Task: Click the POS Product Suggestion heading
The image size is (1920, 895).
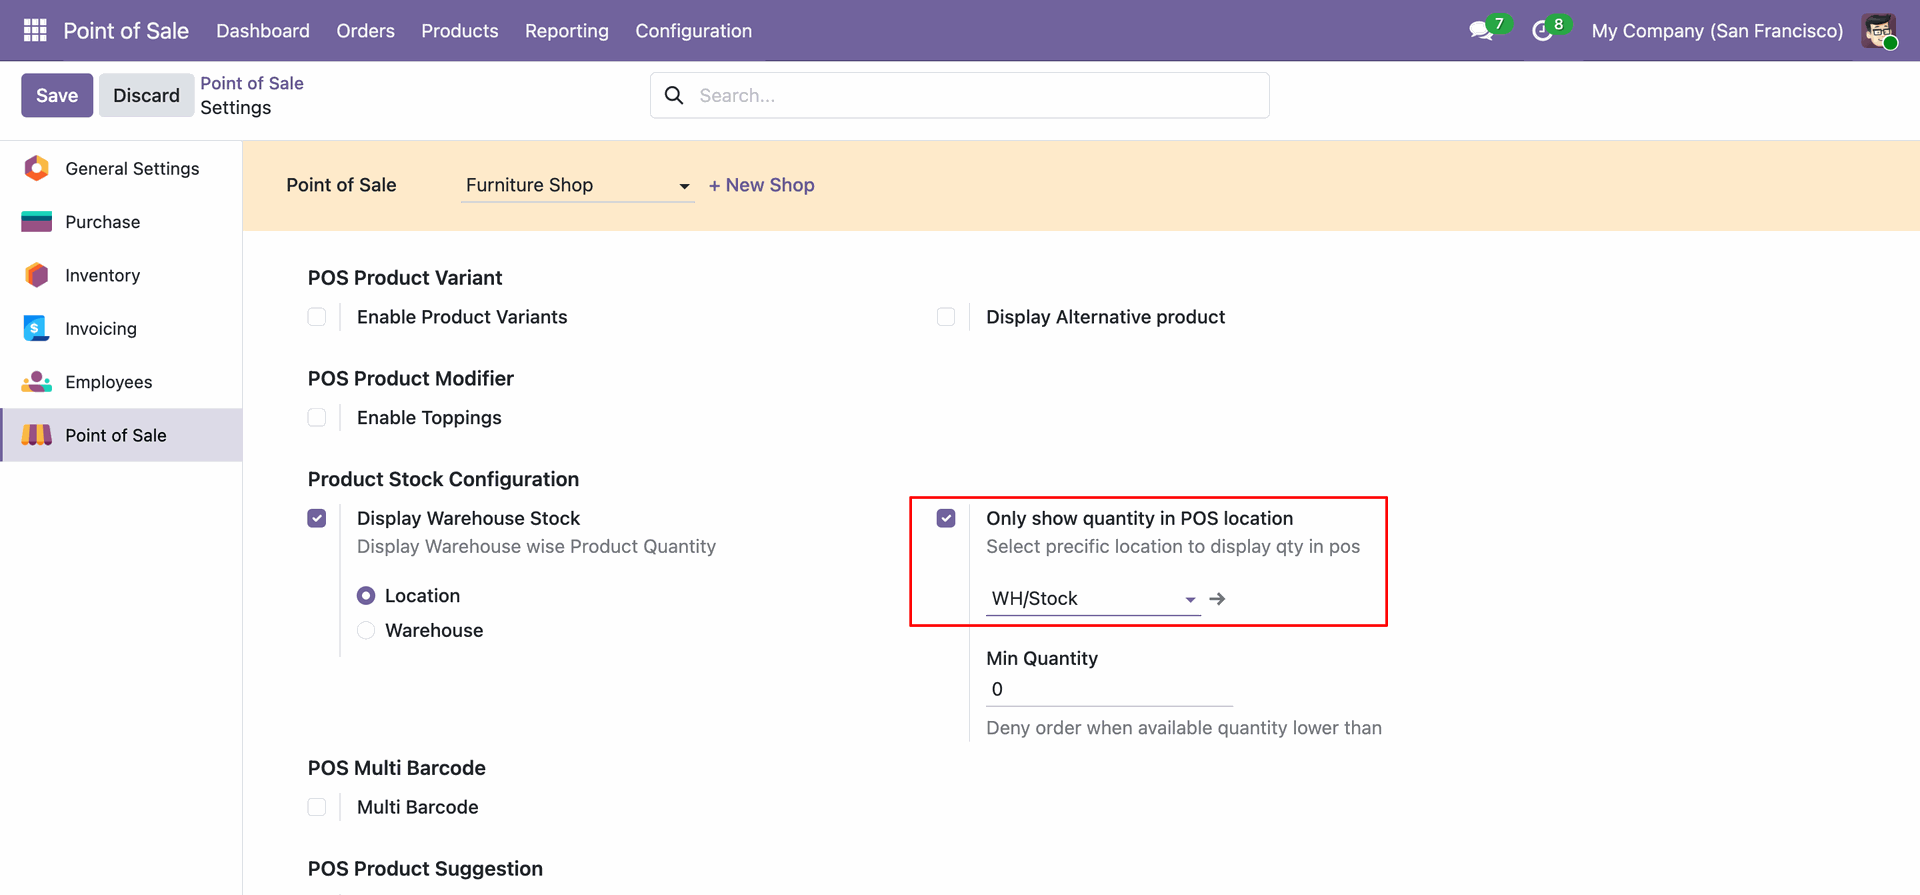Action: (x=425, y=869)
